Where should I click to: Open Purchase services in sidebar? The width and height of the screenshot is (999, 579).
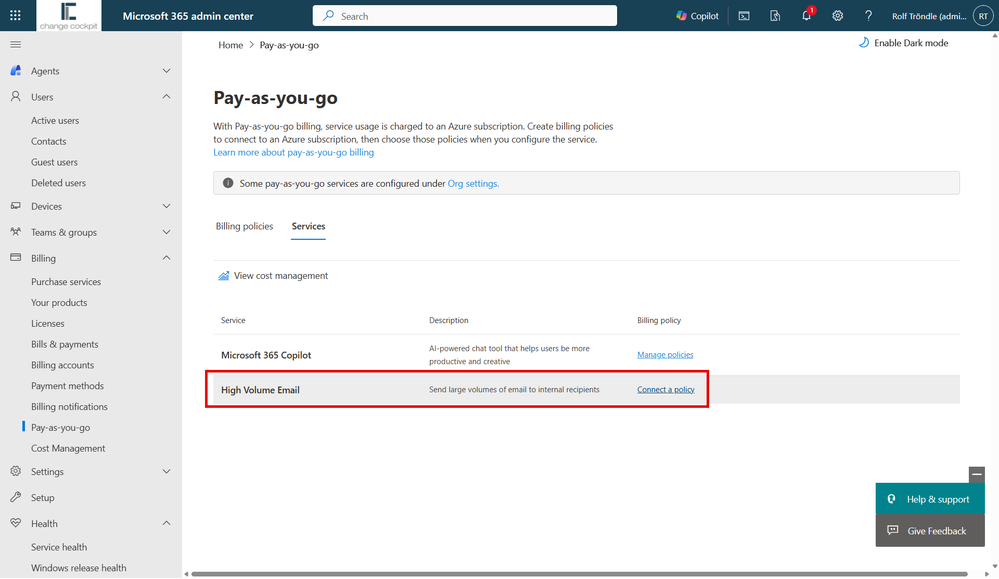[66, 282]
